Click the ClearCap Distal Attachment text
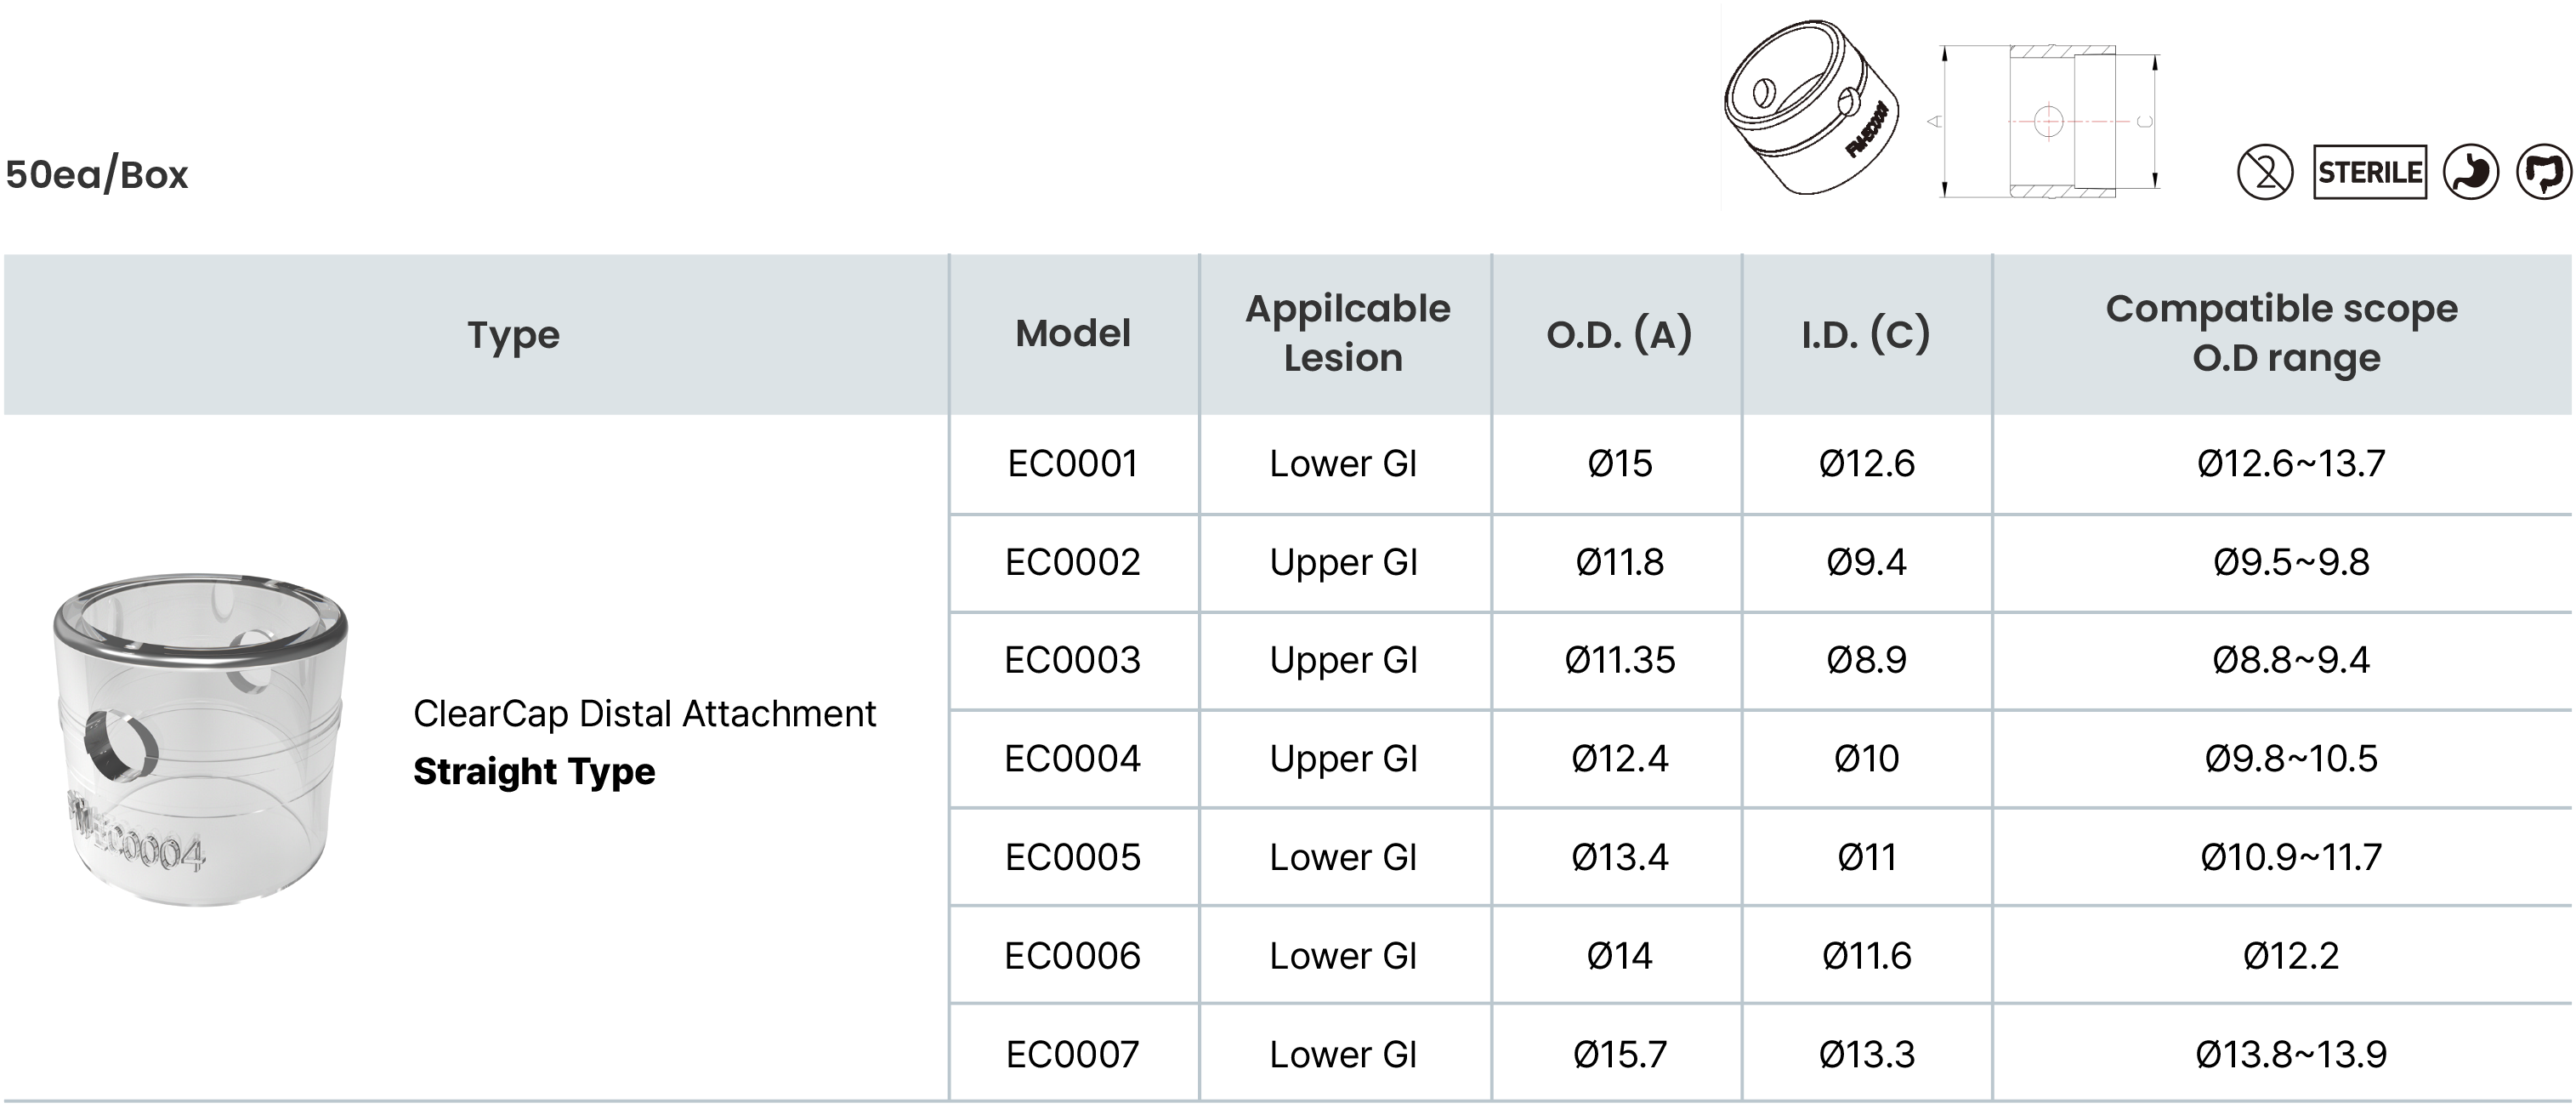Image resolution: width=2576 pixels, height=1109 pixels. click(644, 714)
